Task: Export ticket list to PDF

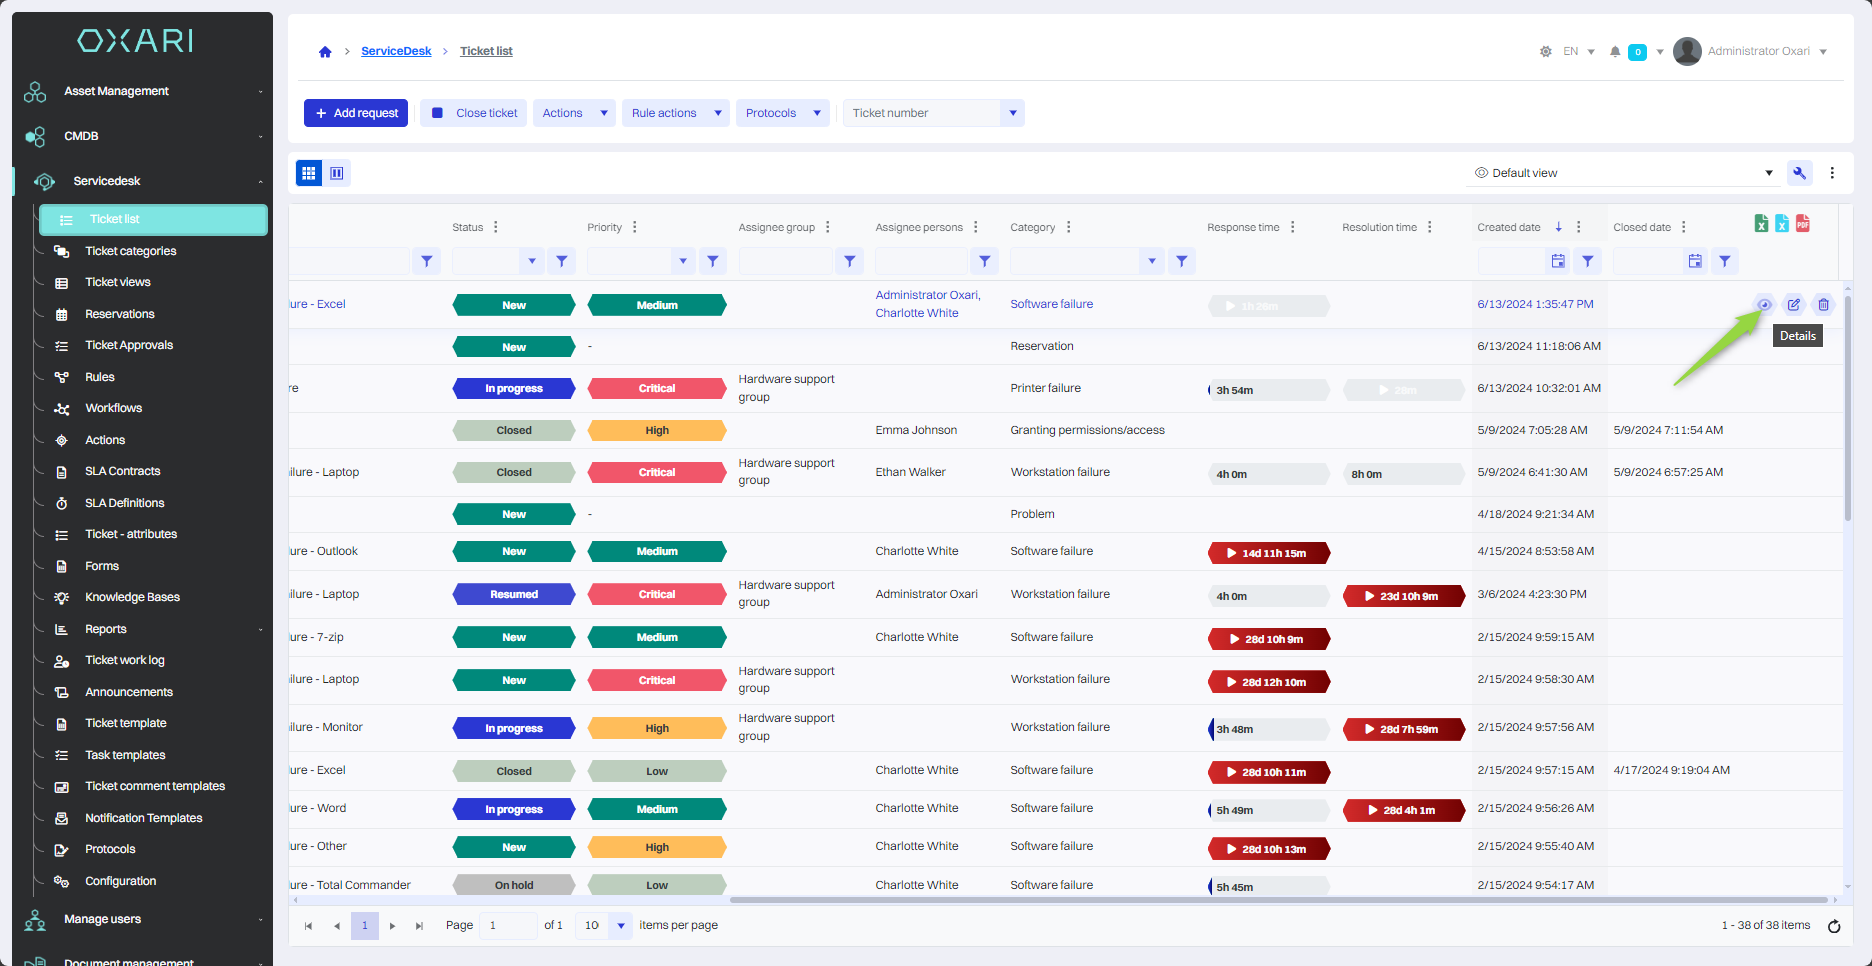Action: (x=1802, y=223)
